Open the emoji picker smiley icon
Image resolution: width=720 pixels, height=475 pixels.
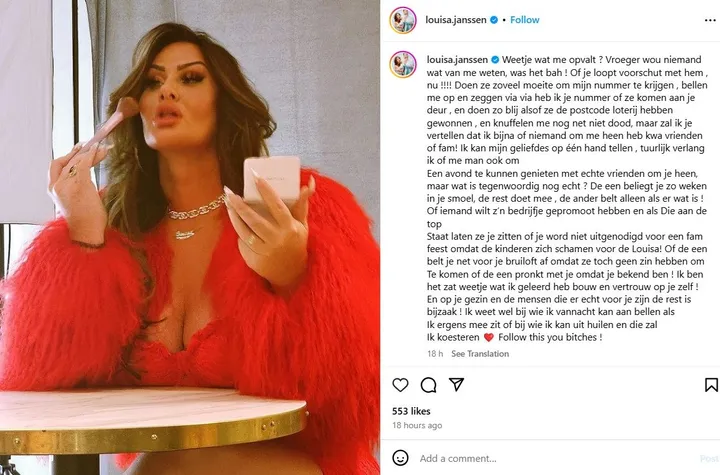coord(400,458)
